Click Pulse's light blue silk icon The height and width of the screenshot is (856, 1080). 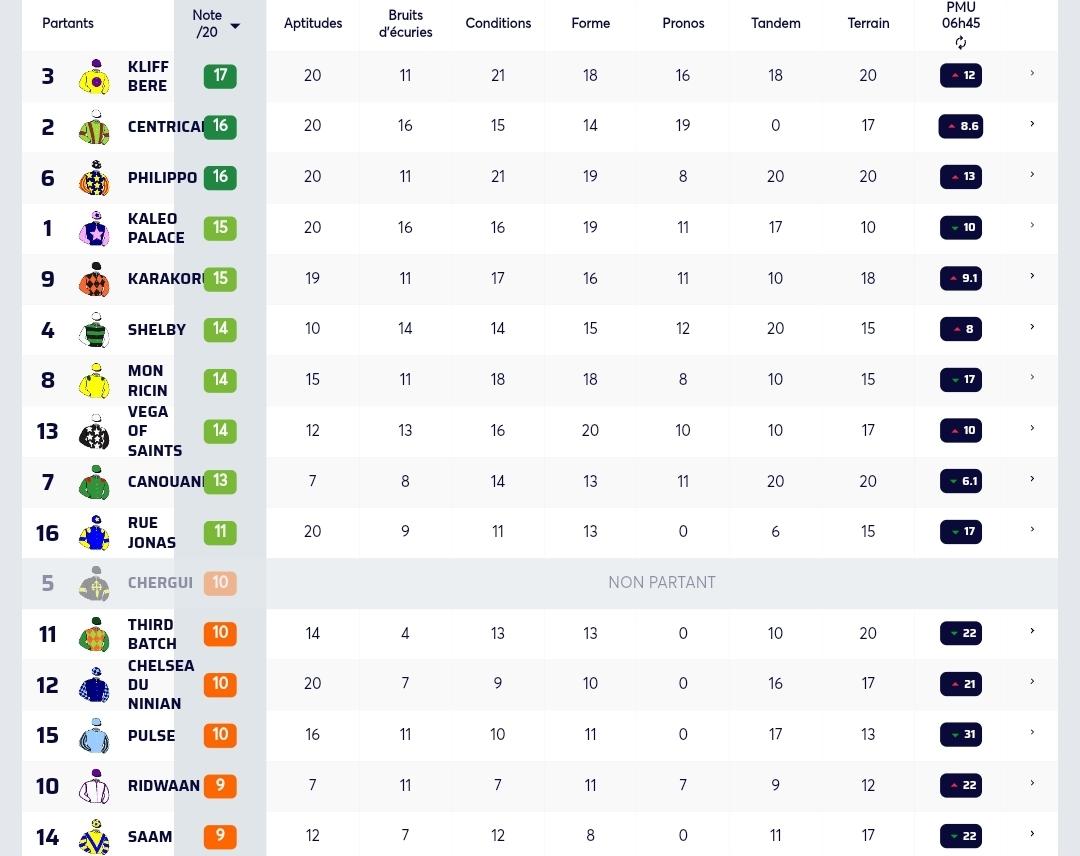point(94,735)
